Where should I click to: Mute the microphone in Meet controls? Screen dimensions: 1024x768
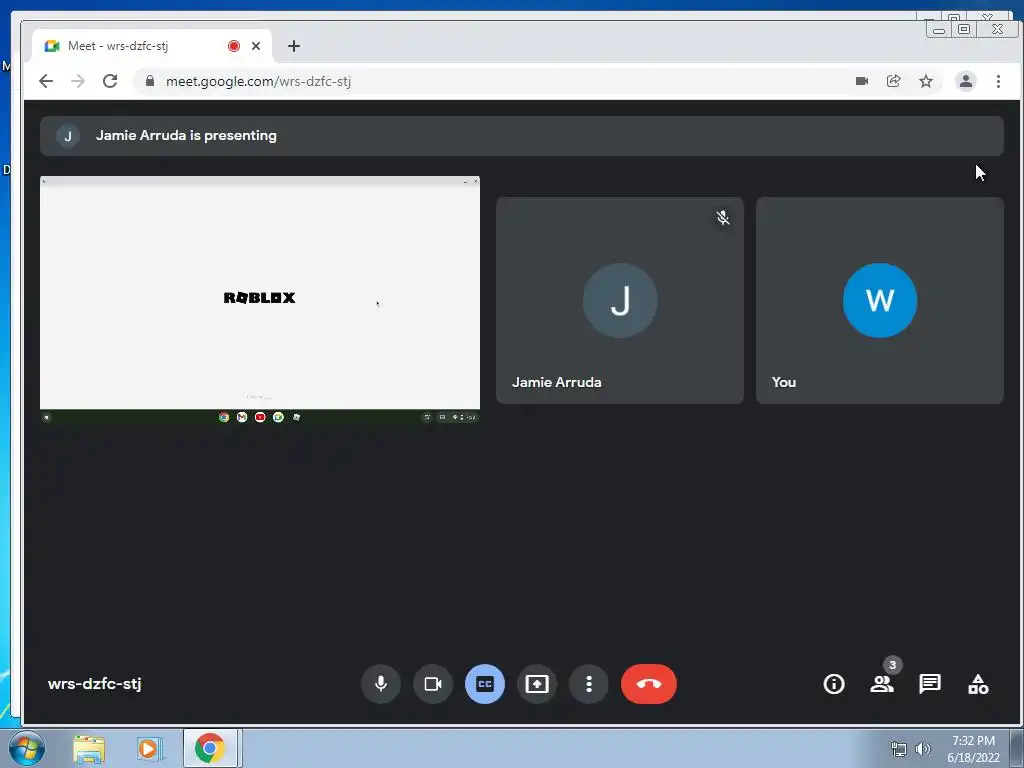pyautogui.click(x=381, y=684)
